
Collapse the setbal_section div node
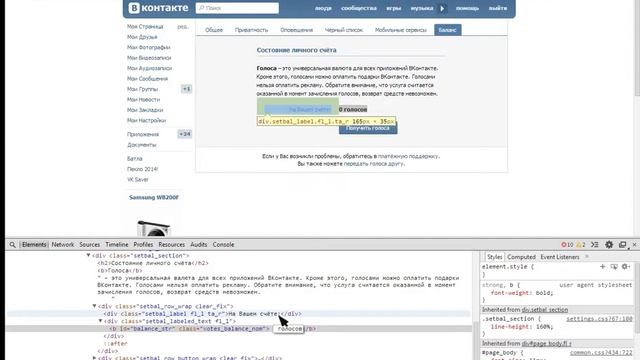[88, 256]
